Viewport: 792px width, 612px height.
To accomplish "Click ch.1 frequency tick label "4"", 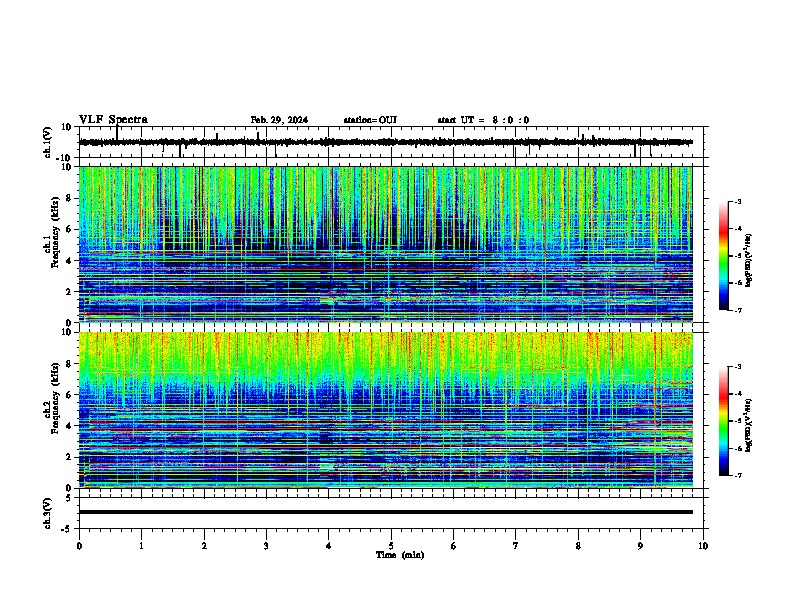I will (x=70, y=261).
